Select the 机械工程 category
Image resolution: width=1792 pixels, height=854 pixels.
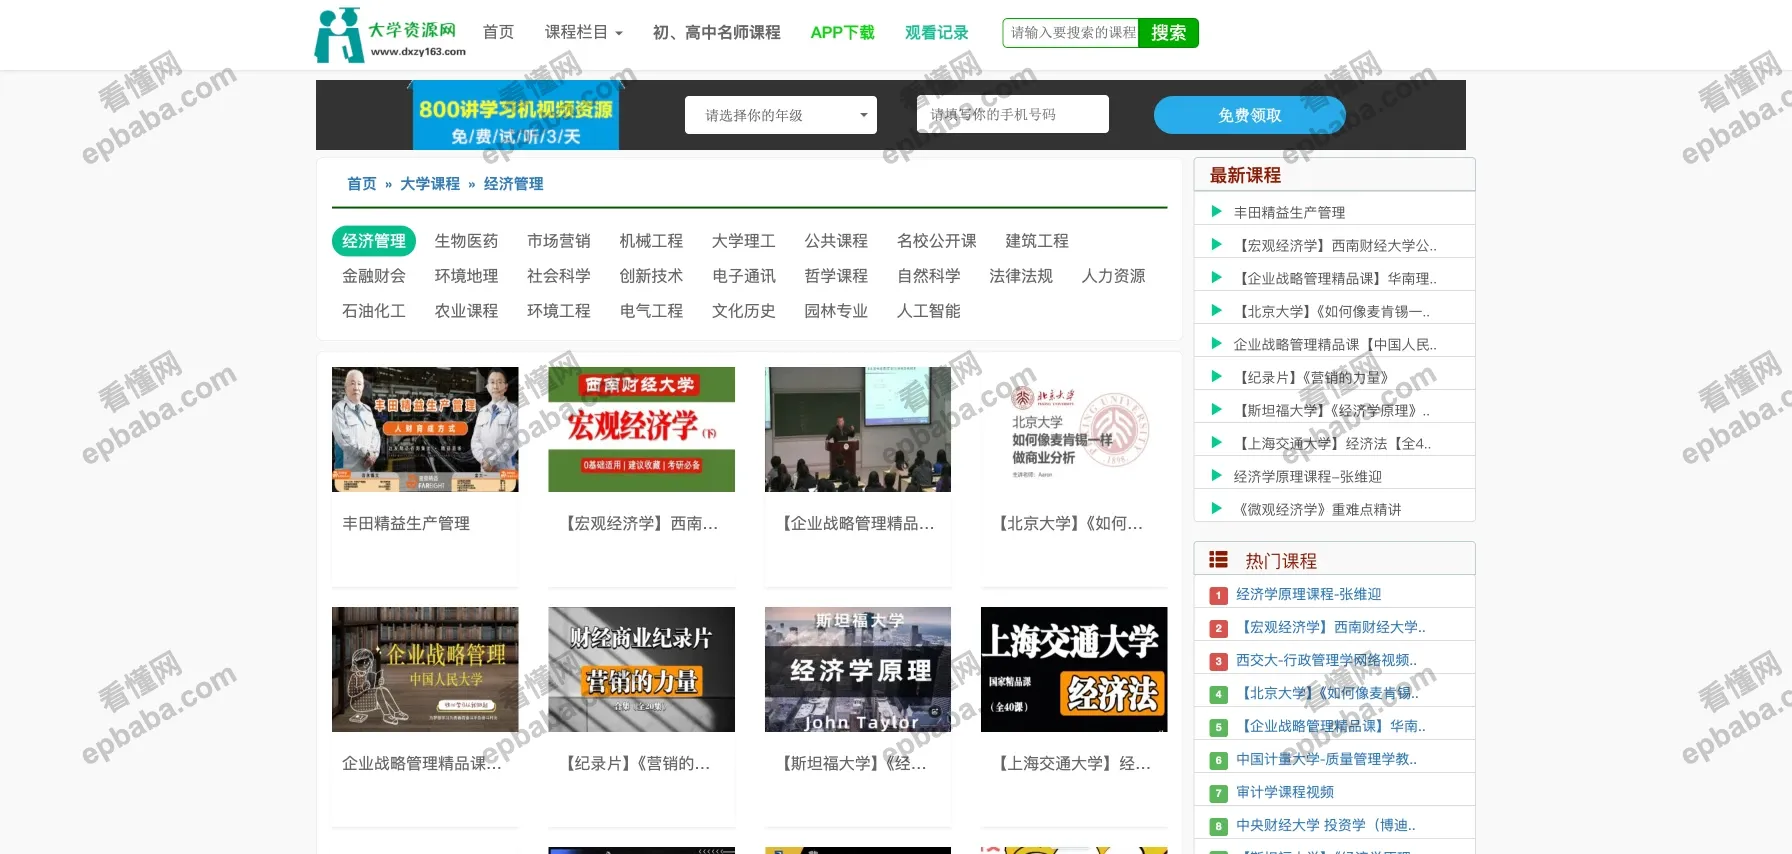pyautogui.click(x=651, y=241)
